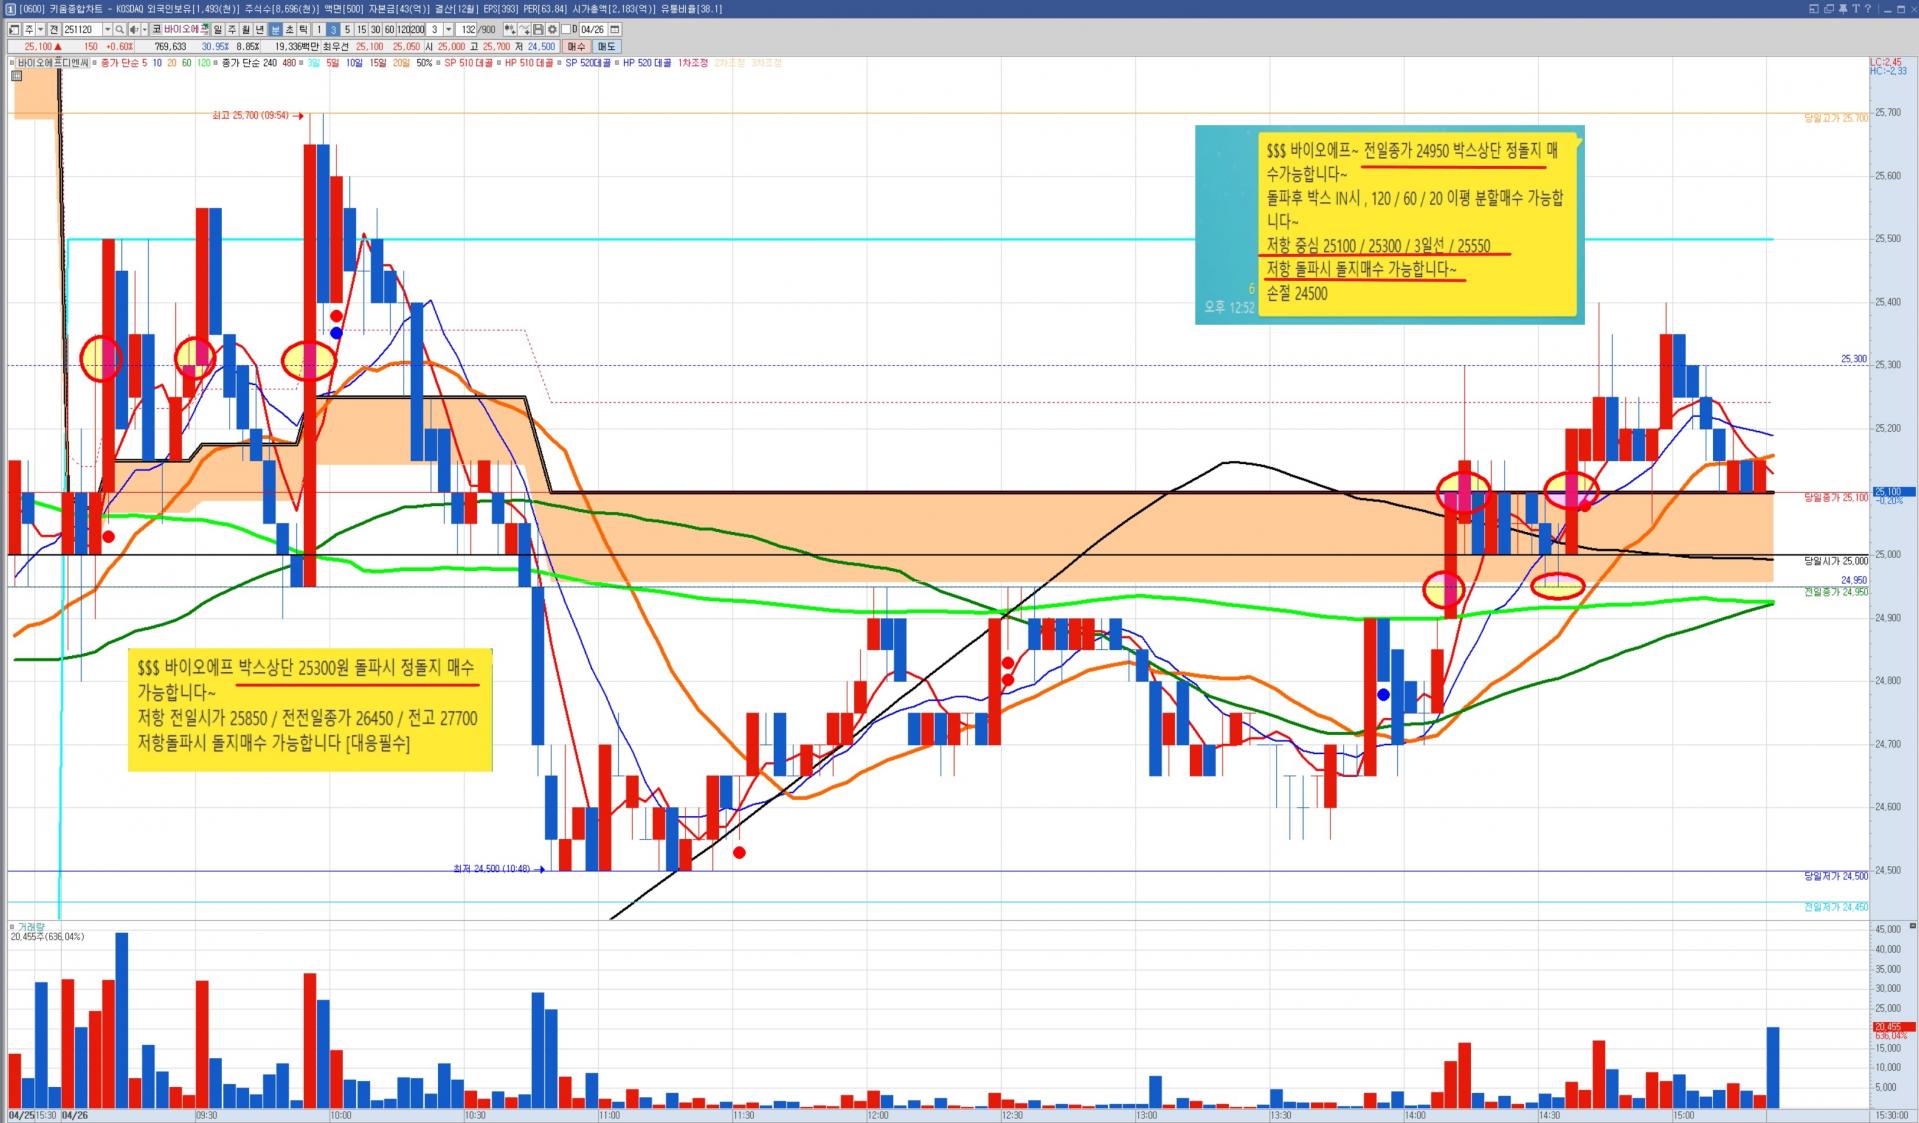This screenshot has height=1123, width=1919.
Task: Open chart settings gear icon
Action: point(551,30)
